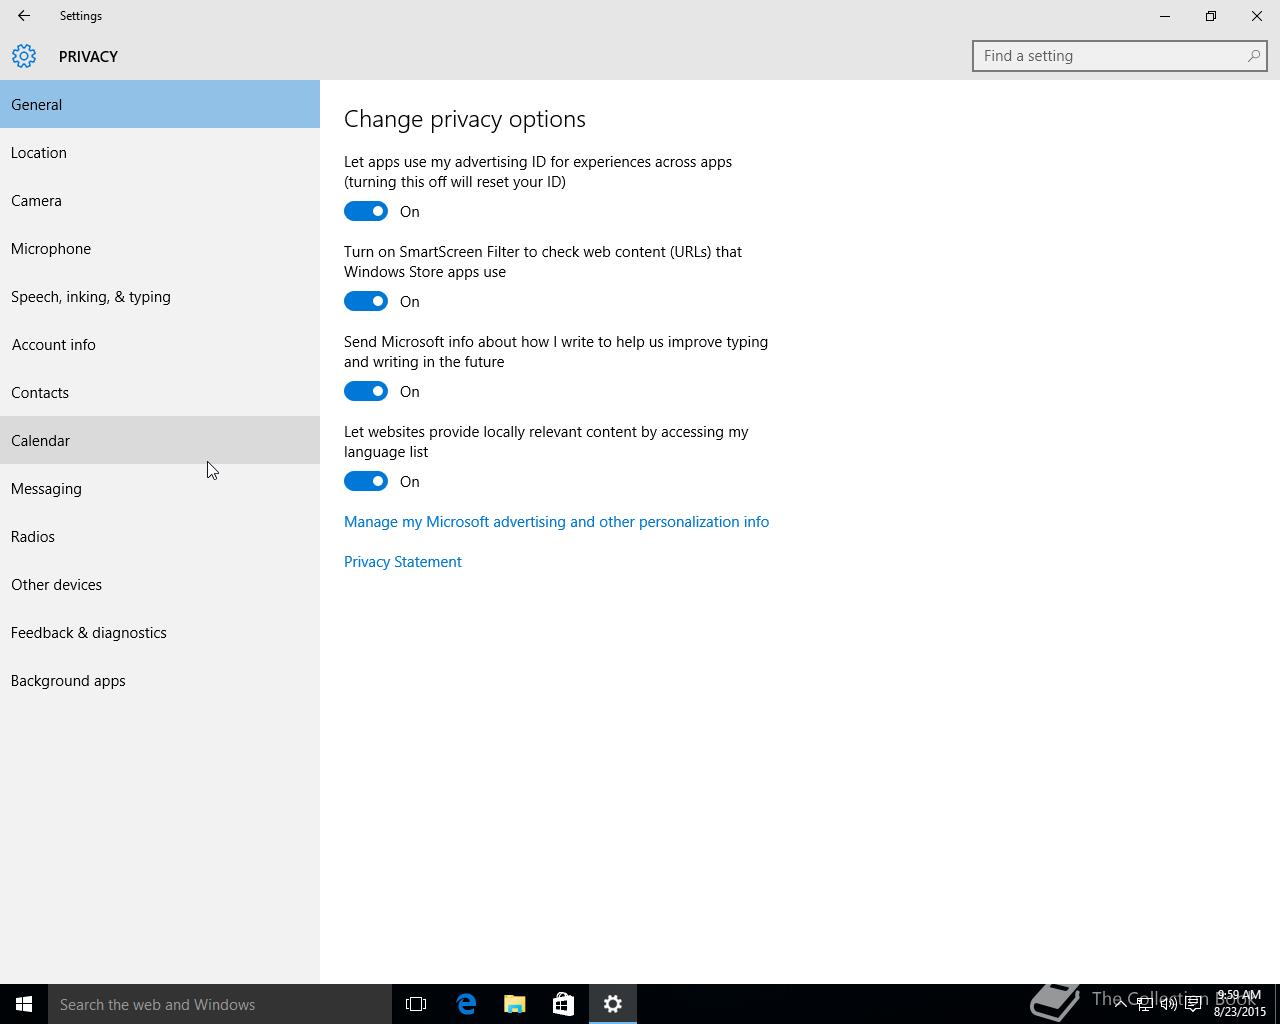Open the Windows Start menu
1280x1024 pixels.
[24, 1004]
